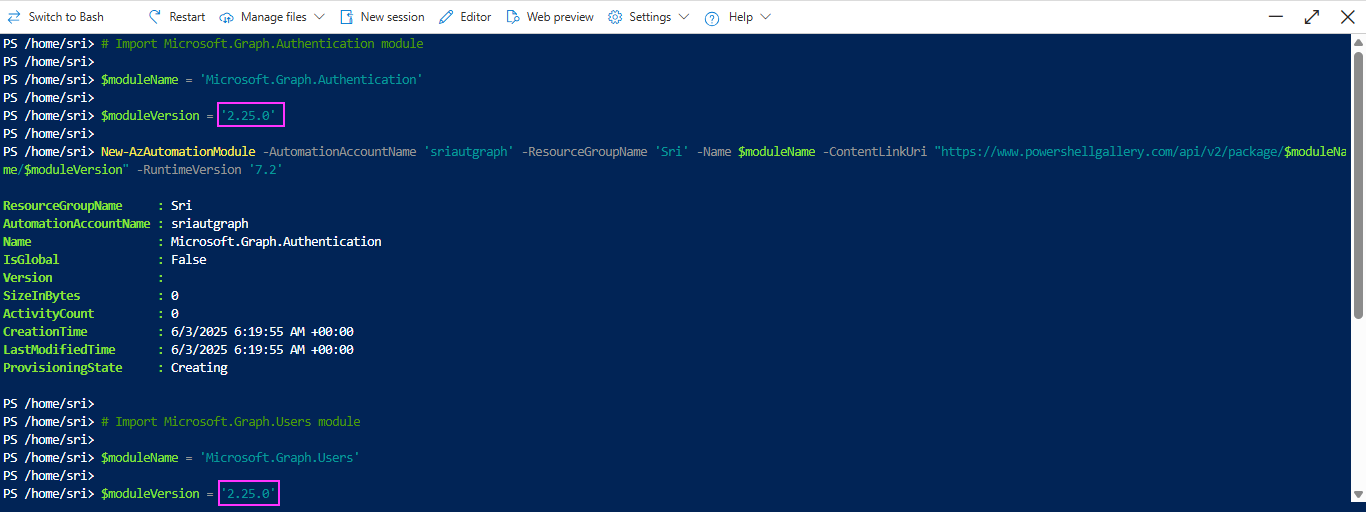Click the Manage files cloud icon

point(226,17)
